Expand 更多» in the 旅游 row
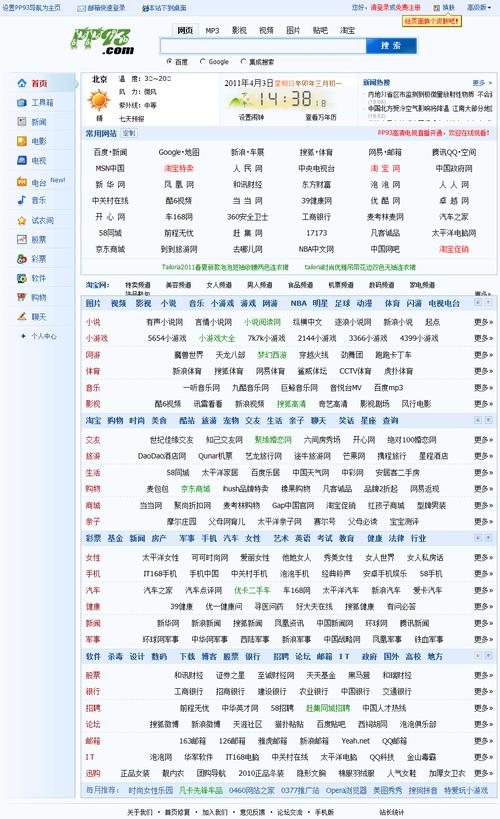This screenshot has width=500, height=819. click(483, 456)
